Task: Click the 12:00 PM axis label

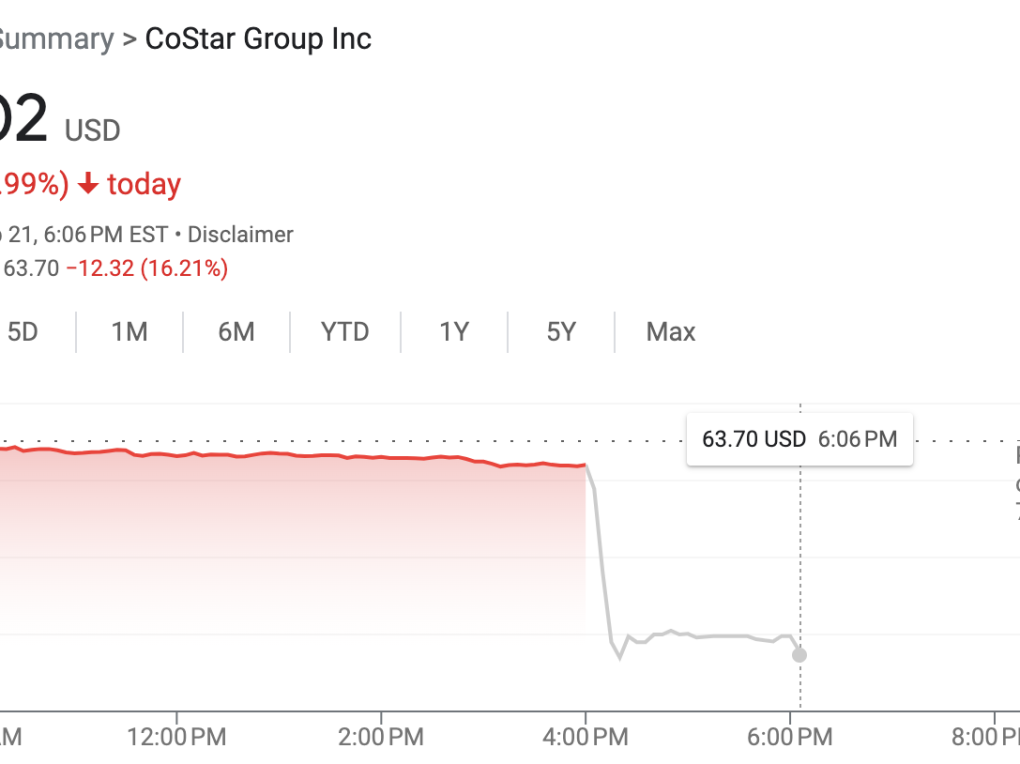Action: [x=177, y=738]
